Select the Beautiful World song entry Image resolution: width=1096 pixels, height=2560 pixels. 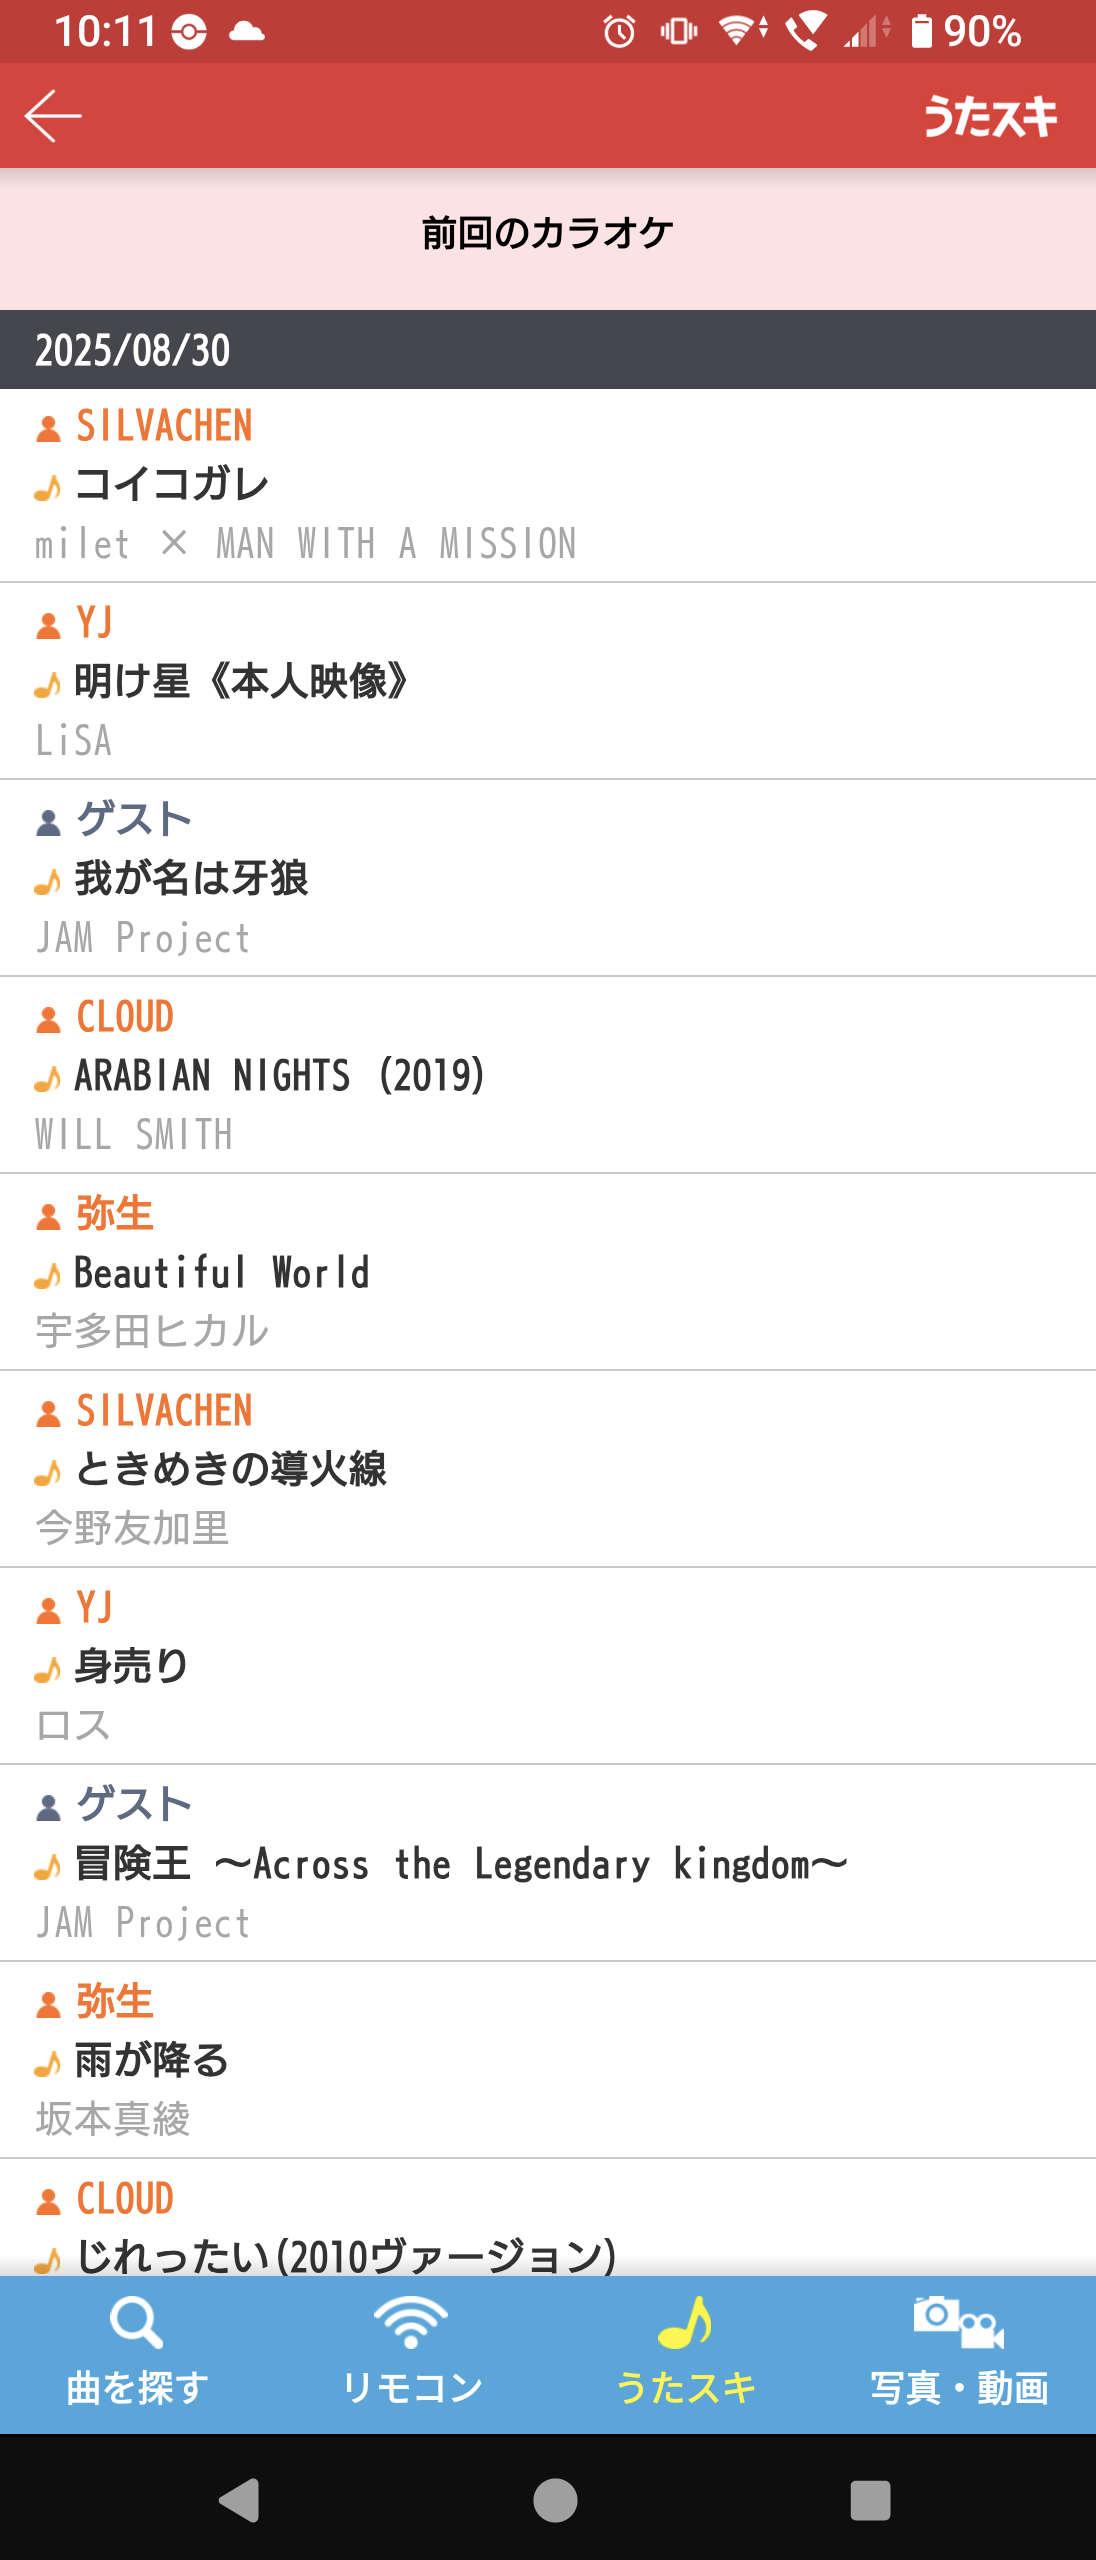tap(548, 1272)
